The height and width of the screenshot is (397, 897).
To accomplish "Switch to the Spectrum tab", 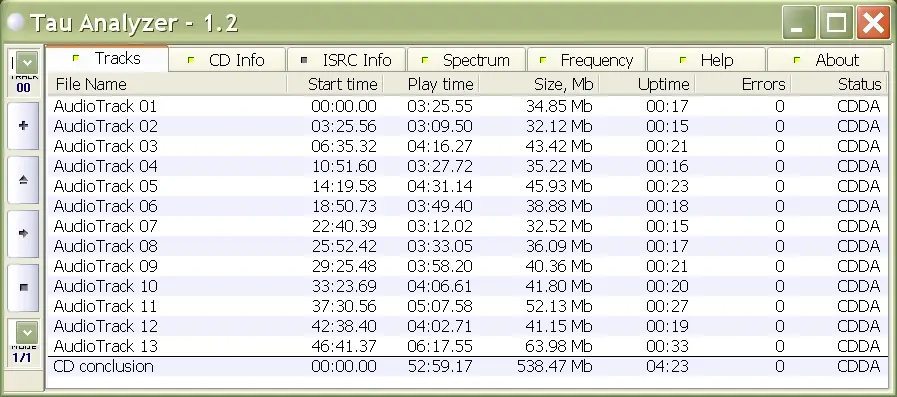I will pos(466,60).
